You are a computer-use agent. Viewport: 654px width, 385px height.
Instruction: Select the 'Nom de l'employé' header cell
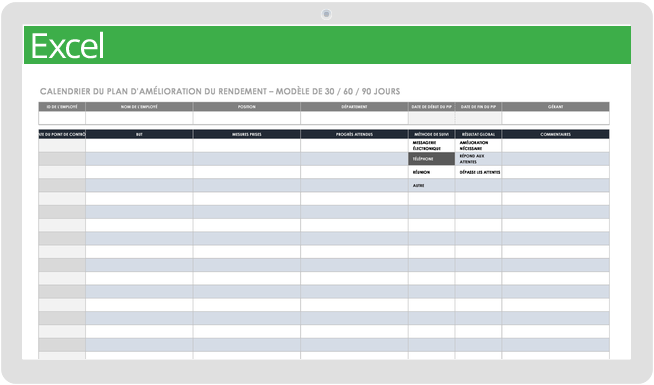[x=139, y=107]
